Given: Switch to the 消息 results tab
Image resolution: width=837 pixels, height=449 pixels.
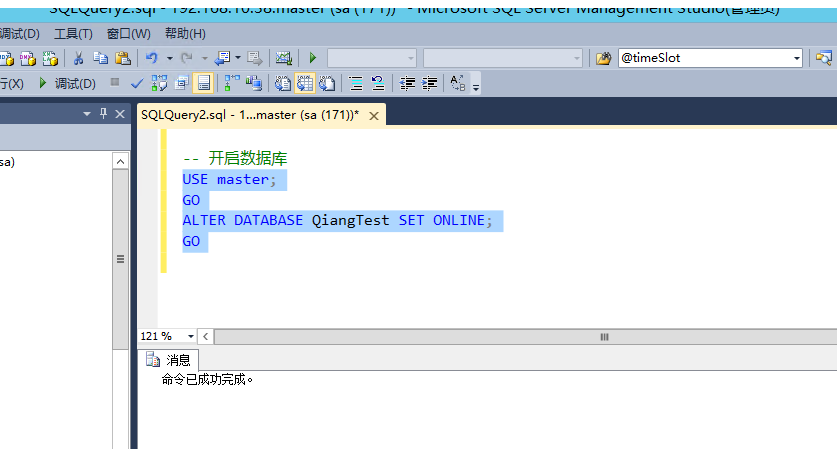Looking at the screenshot, I should click(x=170, y=360).
